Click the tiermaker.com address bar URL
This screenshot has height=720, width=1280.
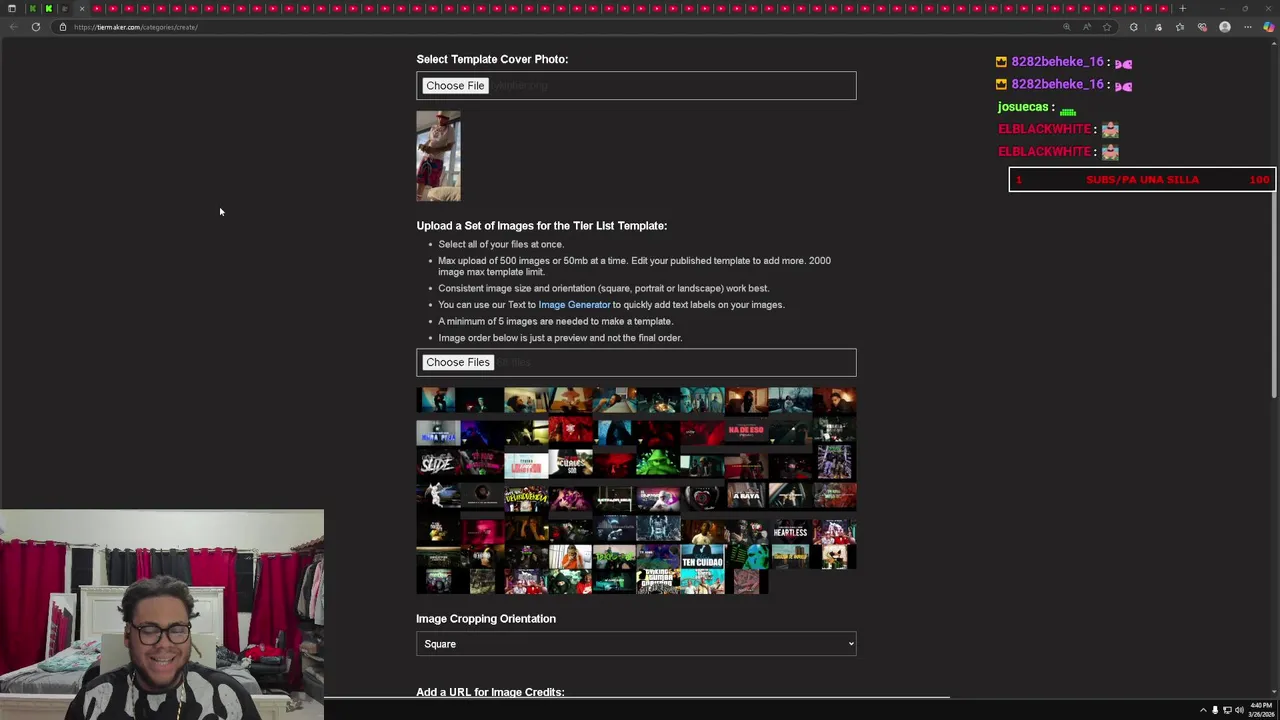(x=135, y=27)
